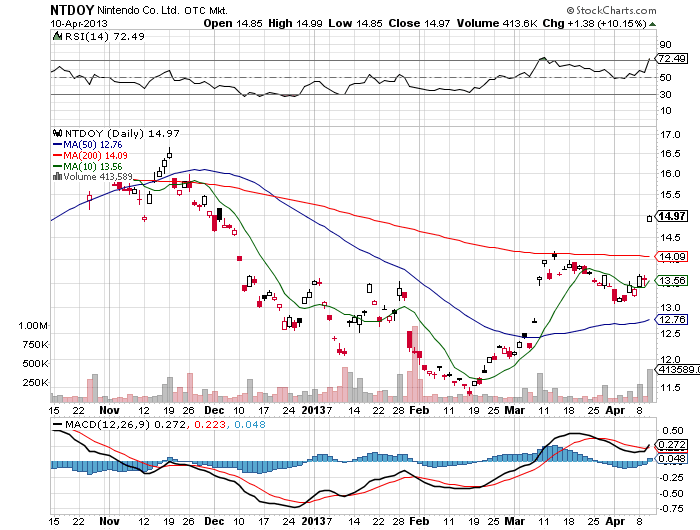Click the RSI mountain icon beside RSI(14)
Screen dimensions: 700x530
pyautogui.click(x=57, y=36)
